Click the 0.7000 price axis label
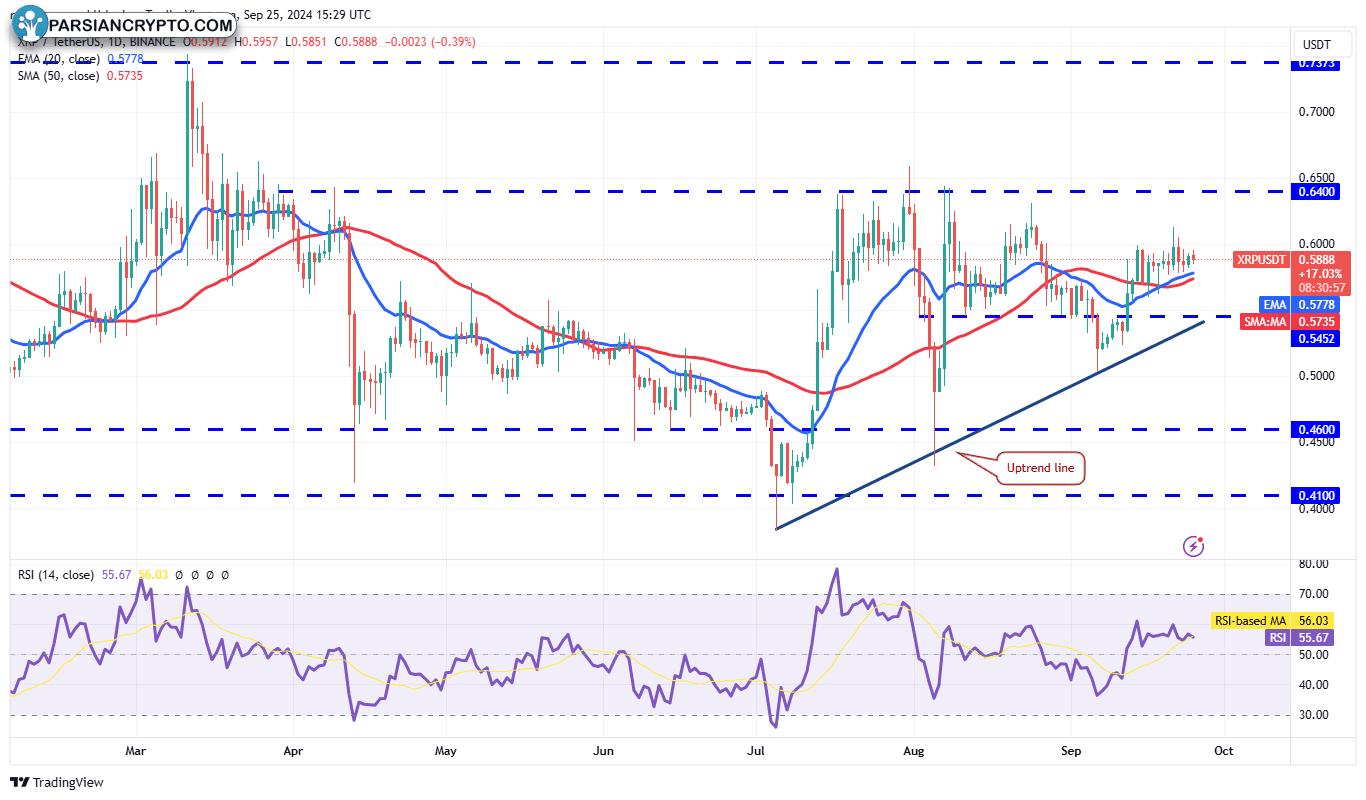The image size is (1366, 800). pyautogui.click(x=1316, y=111)
